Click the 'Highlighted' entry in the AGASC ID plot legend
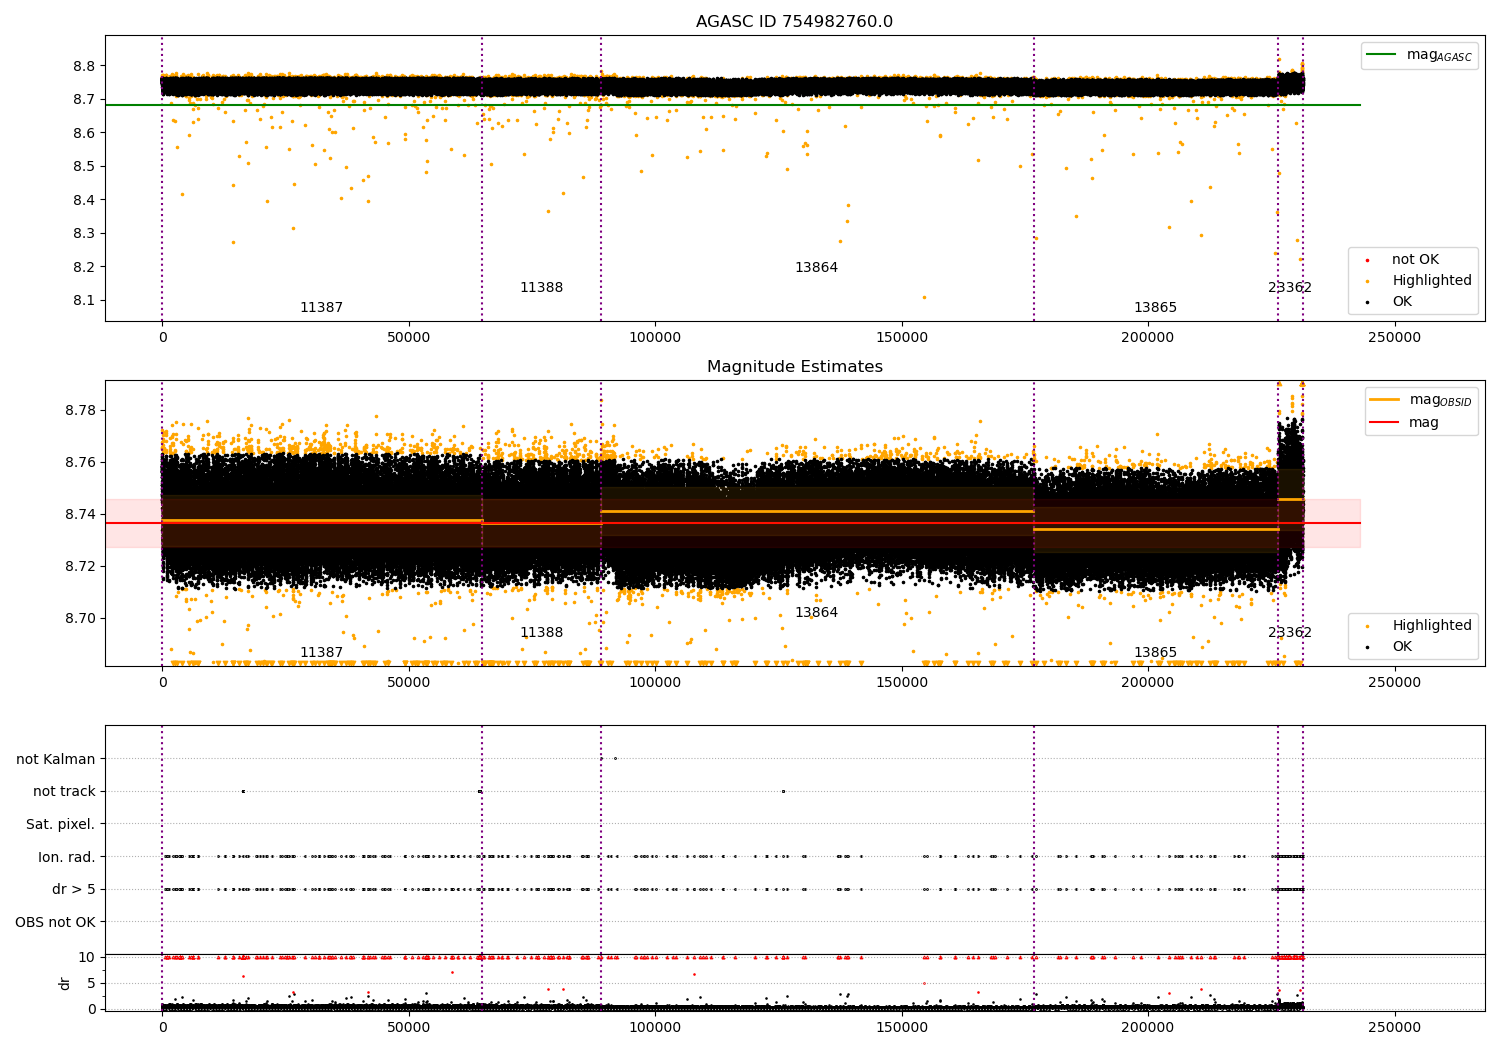This screenshot has height=1050, width=1500. click(1432, 281)
